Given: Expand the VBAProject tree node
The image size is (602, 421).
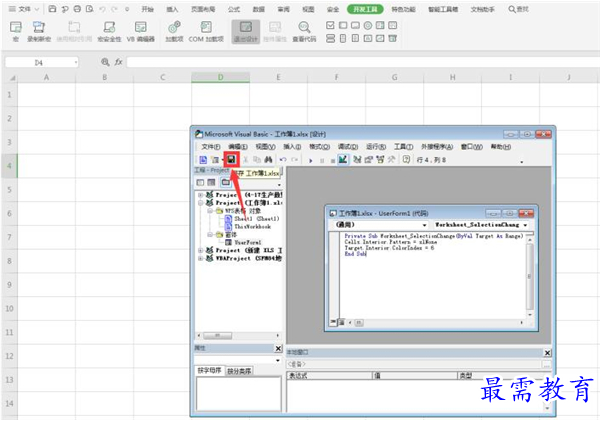Looking at the screenshot, I should pyautogui.click(x=200, y=258).
